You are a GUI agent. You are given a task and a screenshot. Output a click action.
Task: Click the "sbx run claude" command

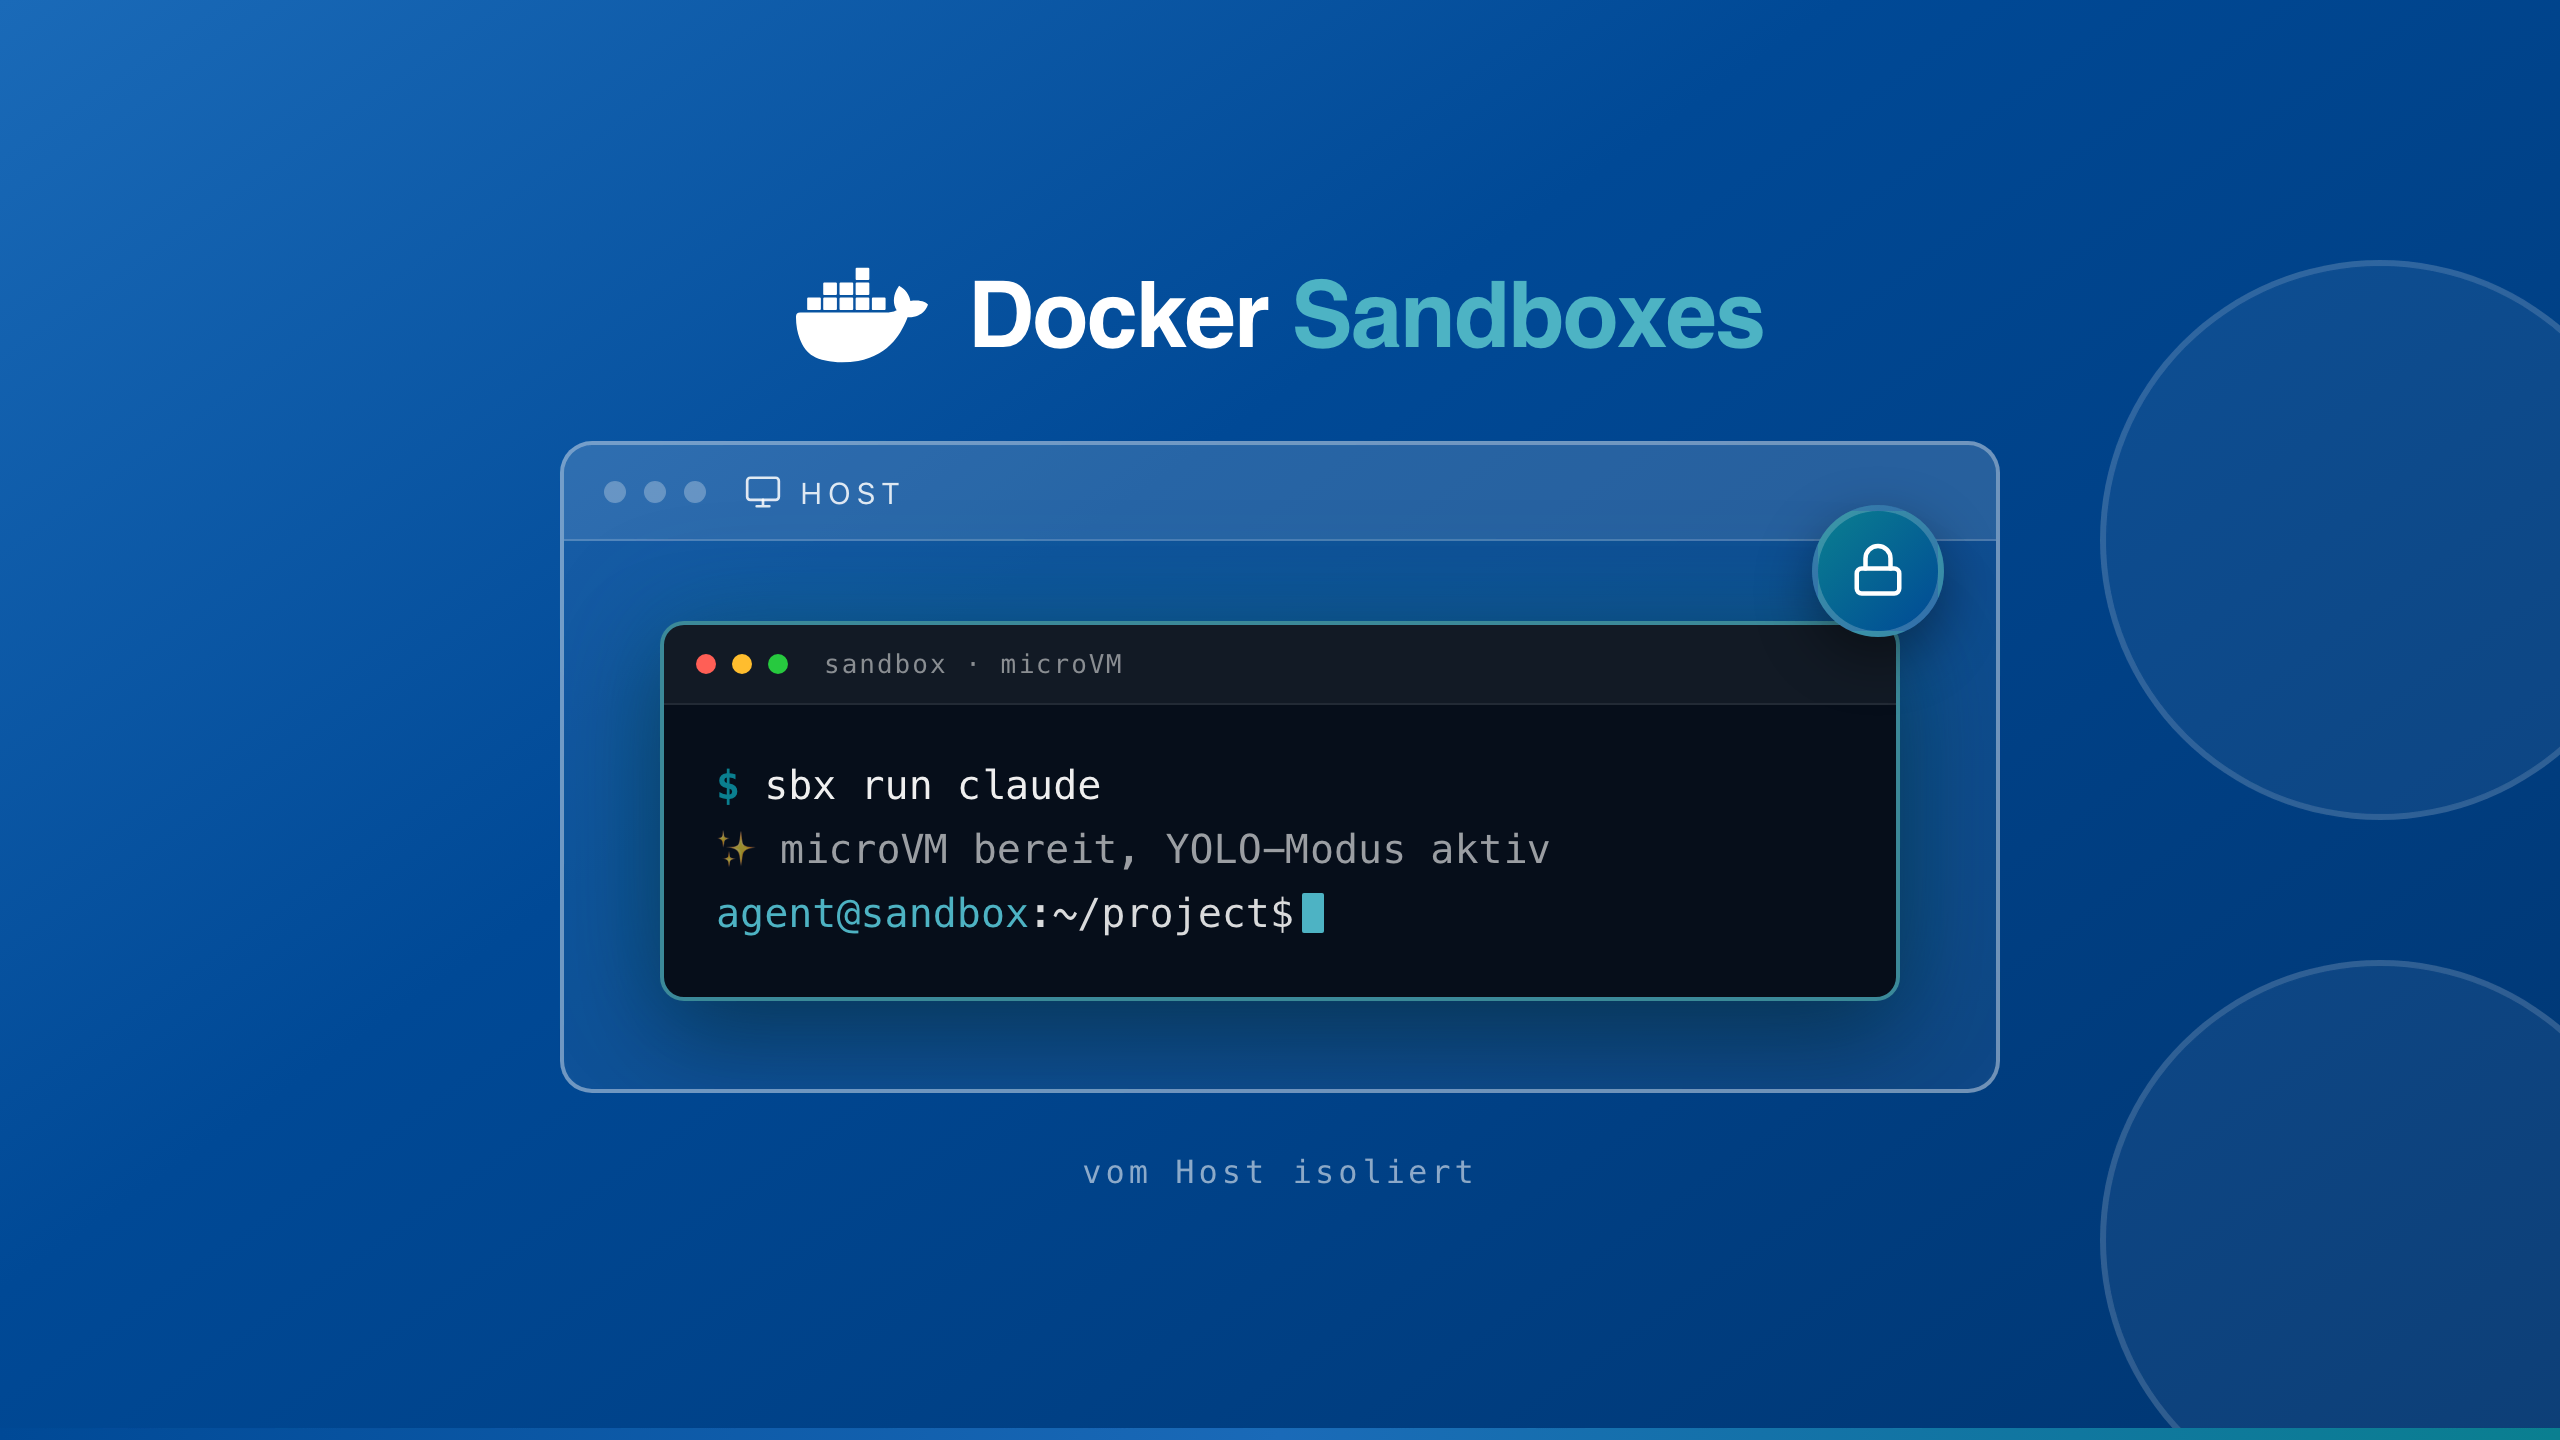[x=933, y=786]
